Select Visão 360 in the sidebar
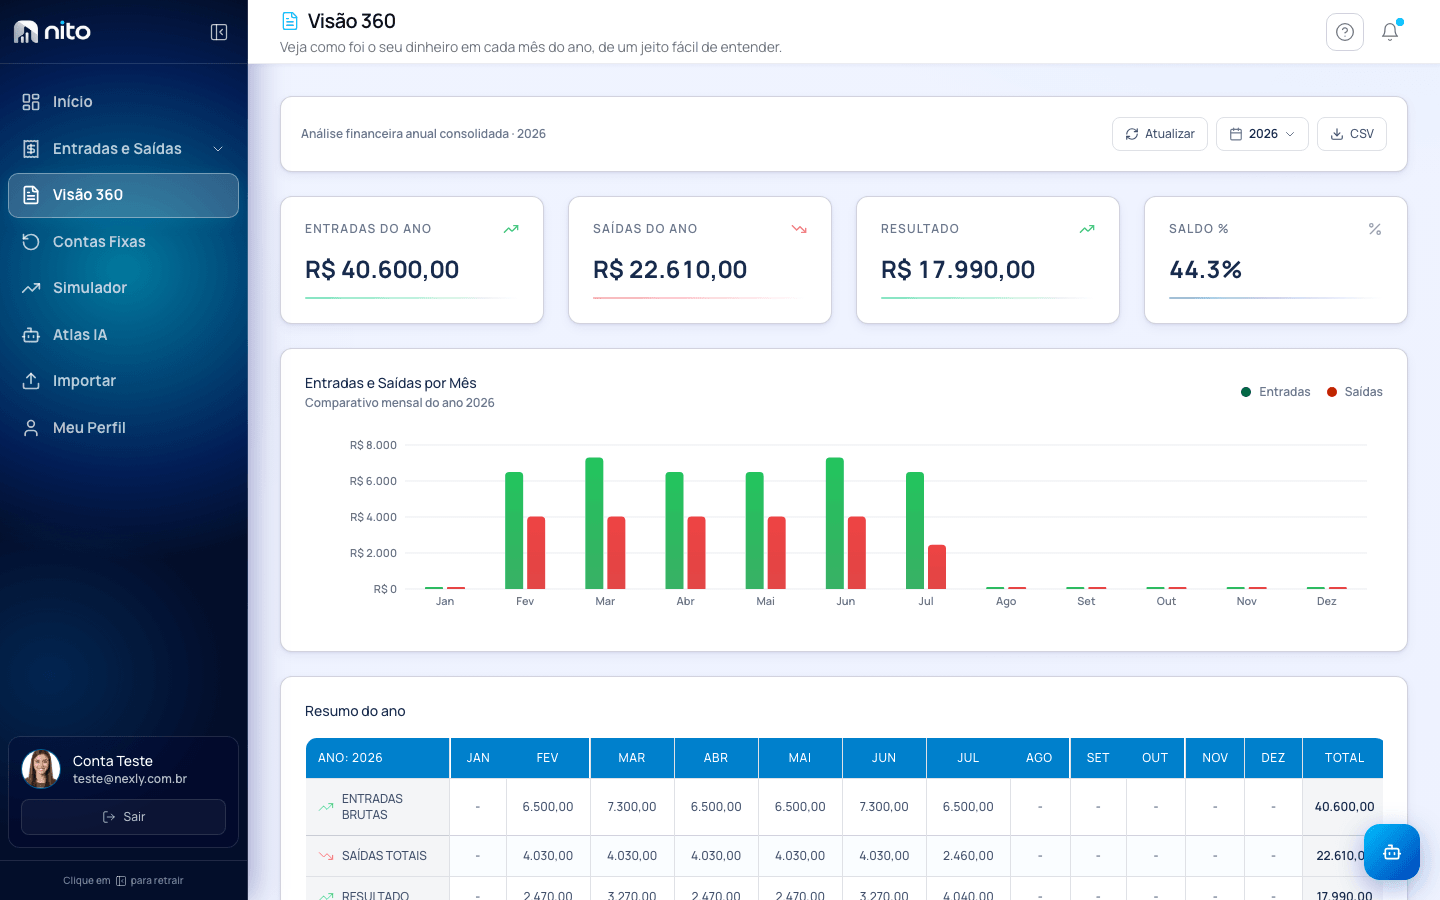Screen dimensions: 1440x900 (123, 195)
